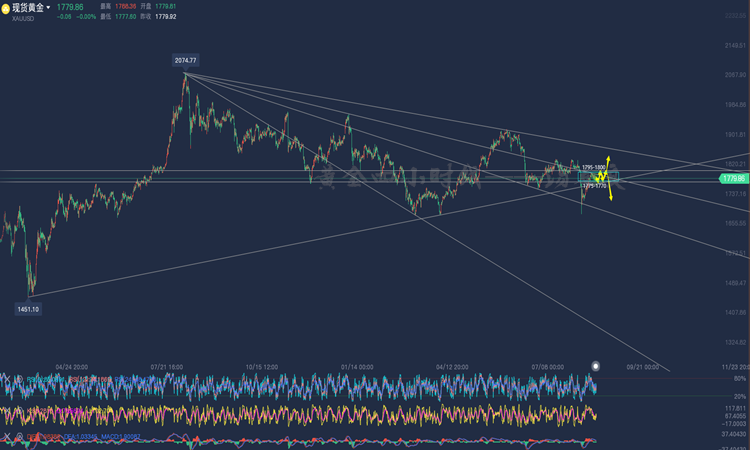Viewport: 750px width, 450px height.
Task: Open the 现货黄金 symbol dropdown arrow
Action: pyautogui.click(x=49, y=8)
